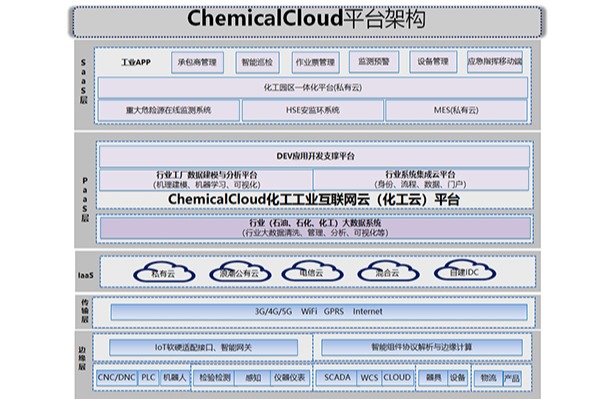Click the 设备管理 box
Screen dimensions: 600x399
[x=433, y=62]
